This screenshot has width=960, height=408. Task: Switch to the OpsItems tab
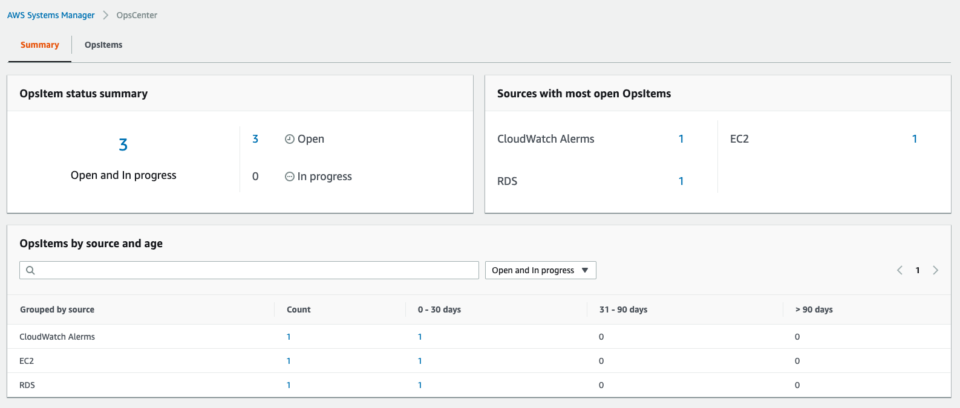coord(103,45)
